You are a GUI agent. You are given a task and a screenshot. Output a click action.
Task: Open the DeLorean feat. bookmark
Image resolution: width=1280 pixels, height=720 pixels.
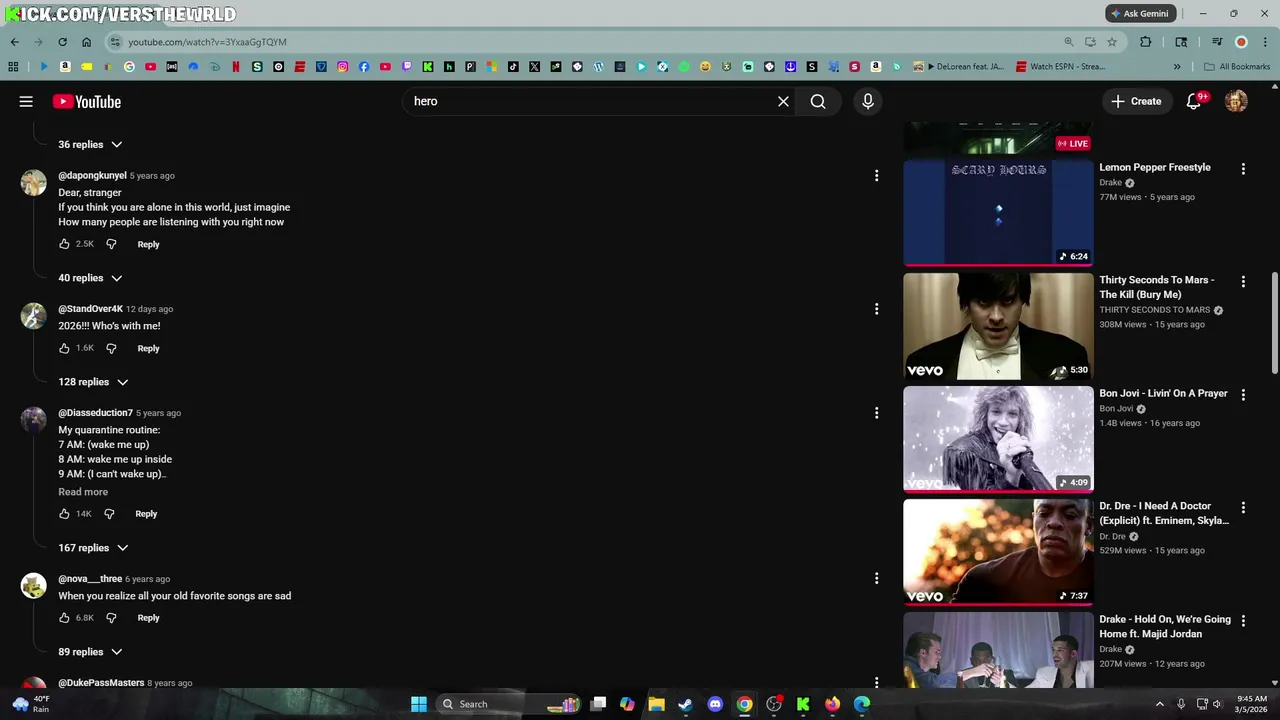coord(961,67)
